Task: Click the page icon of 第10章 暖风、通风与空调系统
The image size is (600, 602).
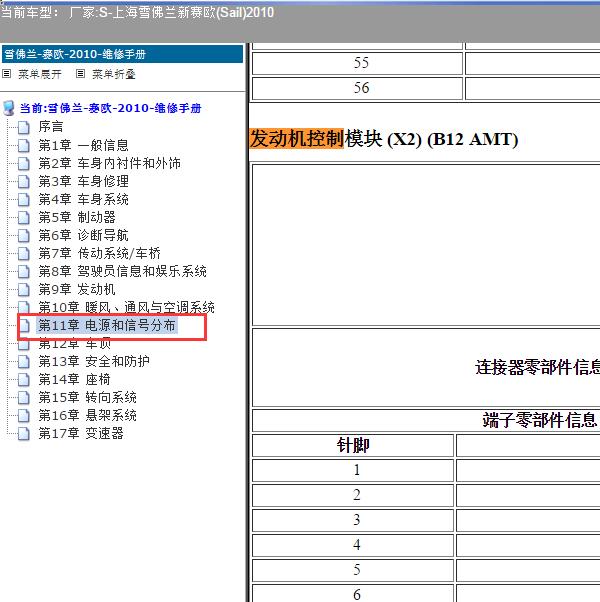Action: pyautogui.click(x=24, y=307)
